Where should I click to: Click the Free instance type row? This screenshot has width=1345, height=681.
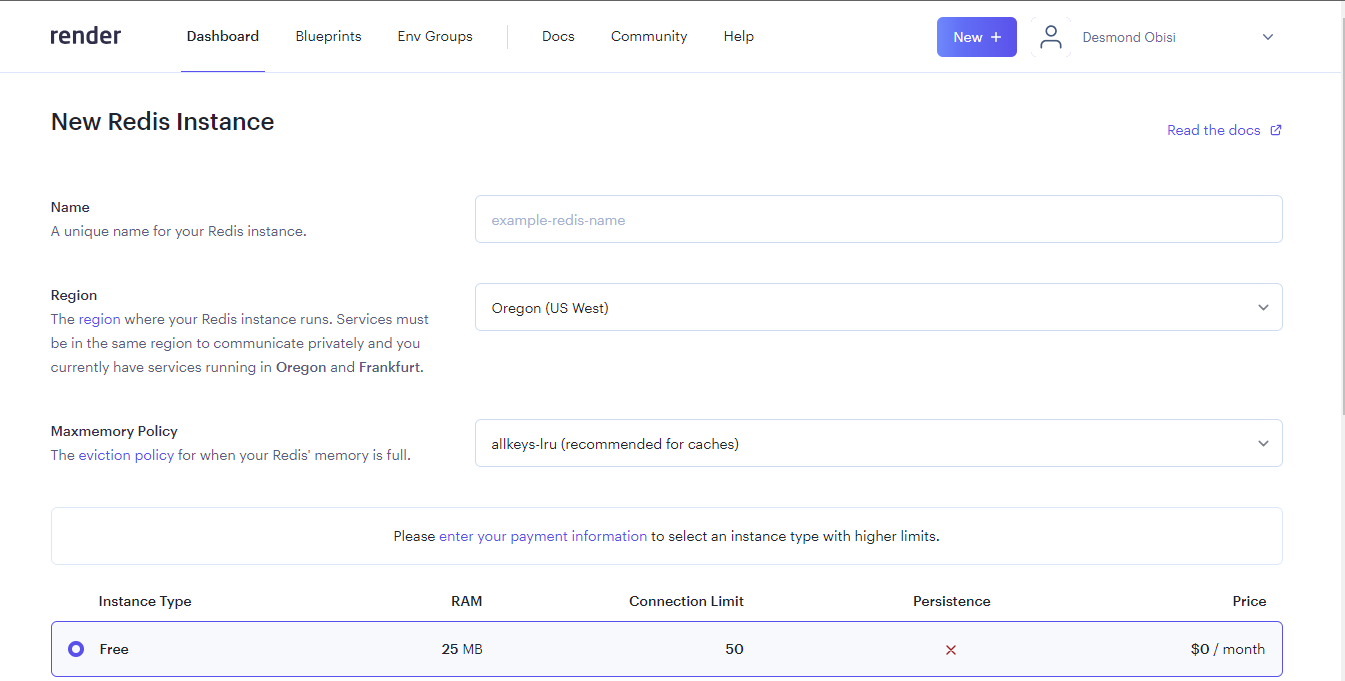click(667, 649)
